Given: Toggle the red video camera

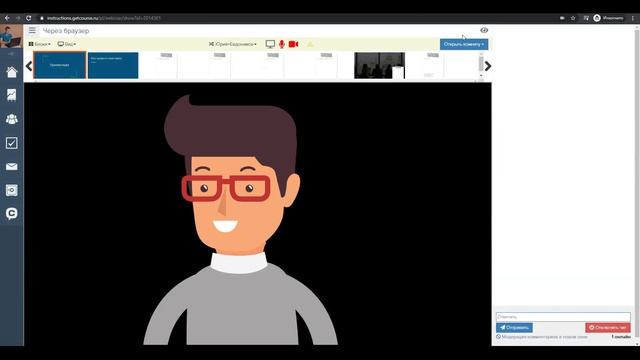Looking at the screenshot, I should pos(293,44).
